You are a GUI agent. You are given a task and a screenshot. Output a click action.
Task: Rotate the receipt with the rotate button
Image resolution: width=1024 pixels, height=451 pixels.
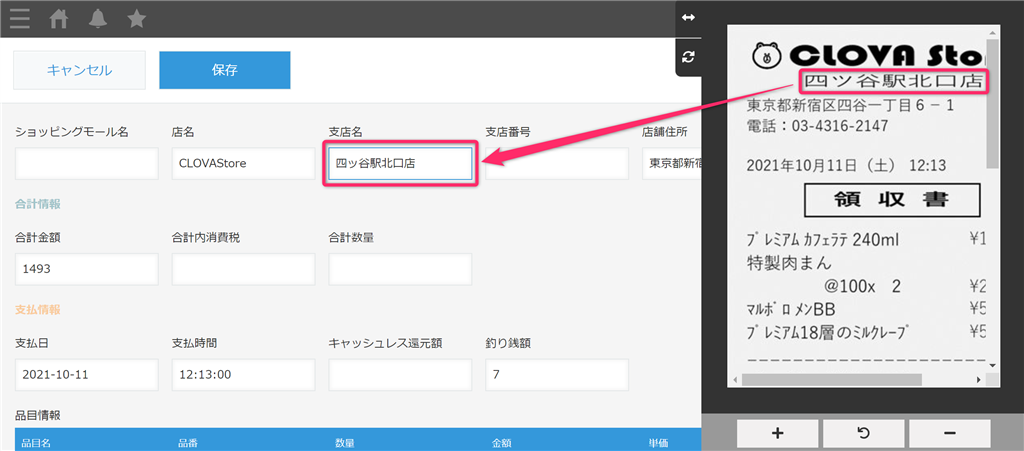point(863,433)
